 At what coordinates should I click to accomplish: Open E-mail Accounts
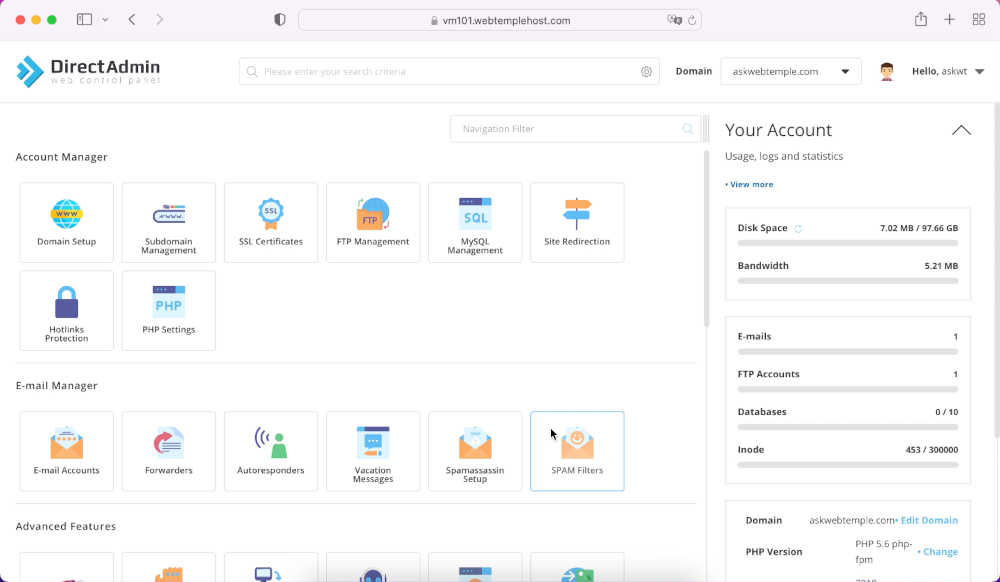[66, 451]
